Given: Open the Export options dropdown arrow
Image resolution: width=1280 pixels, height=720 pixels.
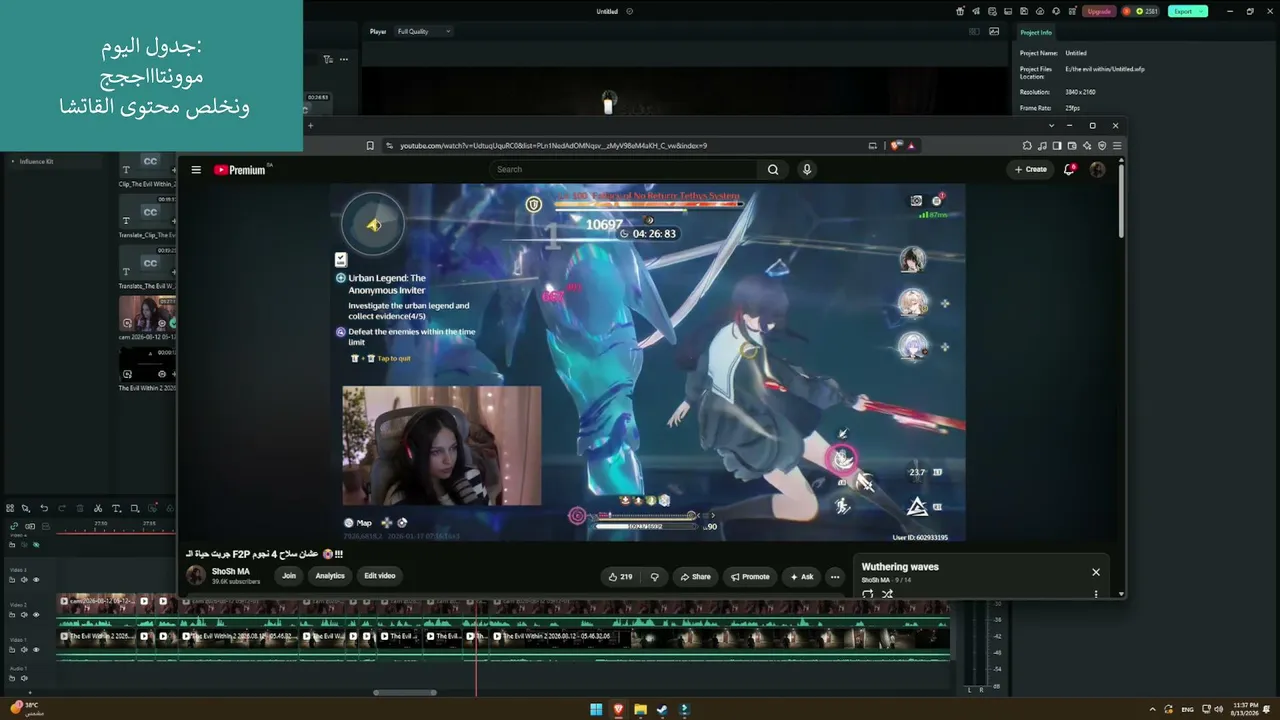Looking at the screenshot, I should (1201, 11).
